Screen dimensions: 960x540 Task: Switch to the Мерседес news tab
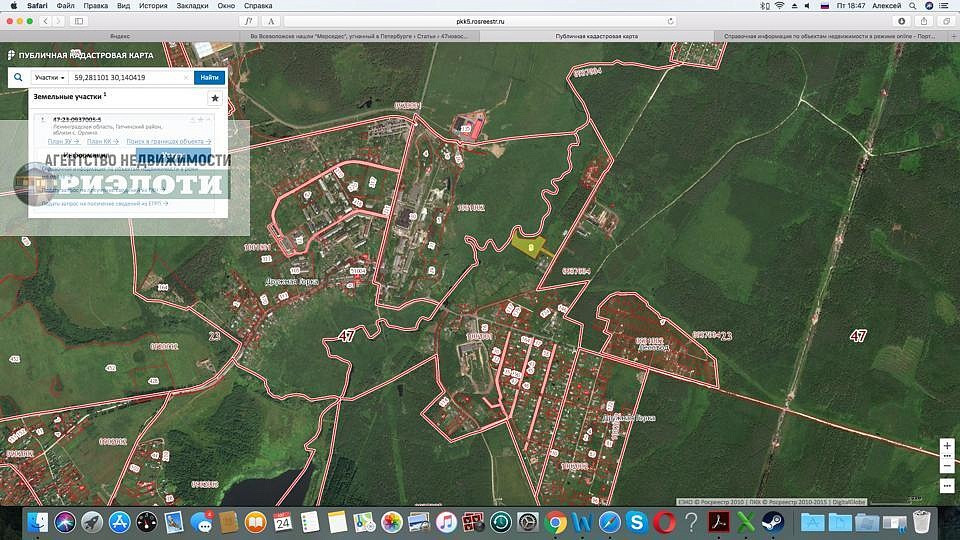(x=359, y=36)
